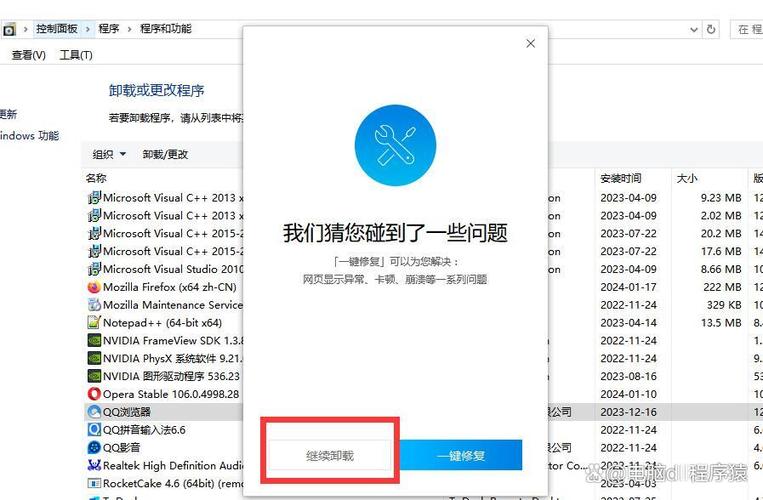Screen dimensions: 763x500
Task: Click the Realtek High Definition Audio icon
Action: 94,465
